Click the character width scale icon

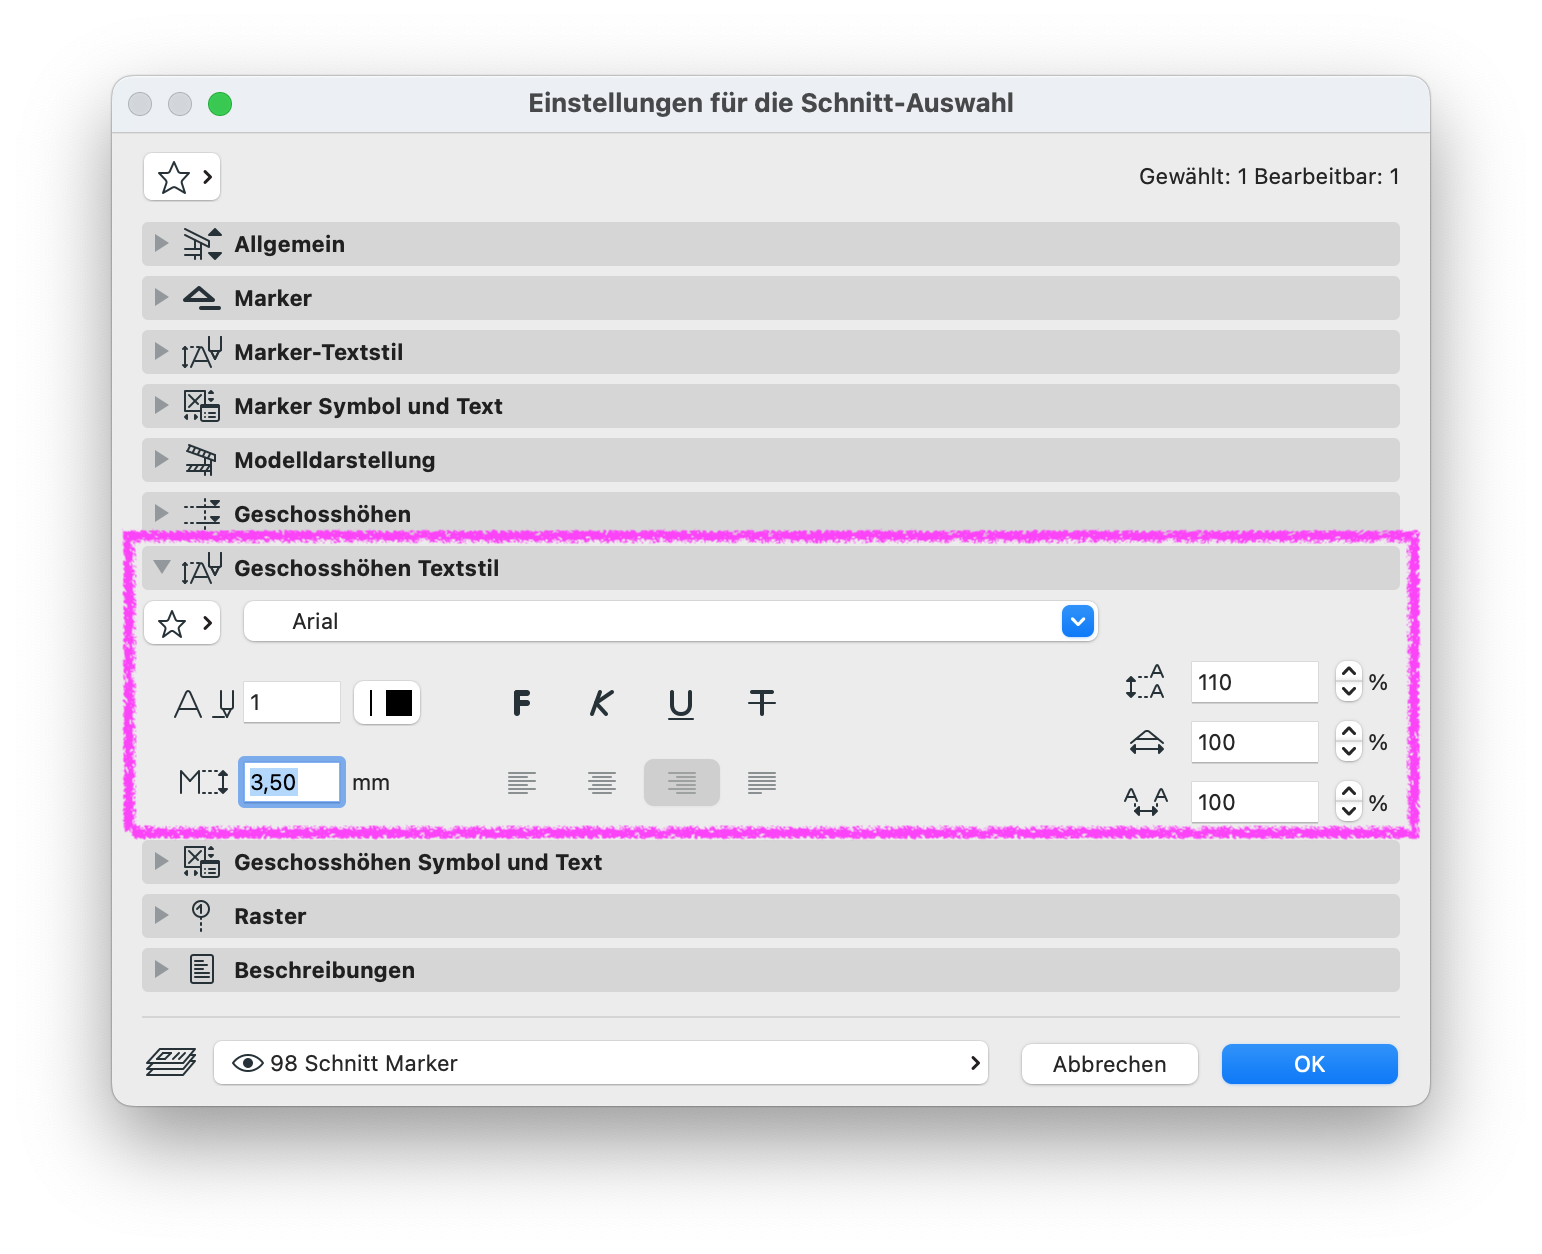point(1146,742)
